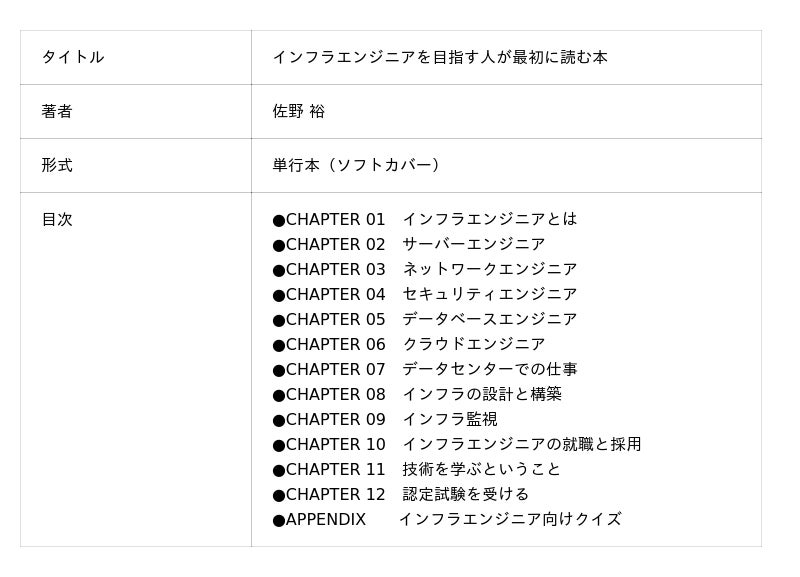The image size is (800, 577).
Task: Click the book title インフラエンジニアを目指す人が最初に読む本
Action: (440, 57)
